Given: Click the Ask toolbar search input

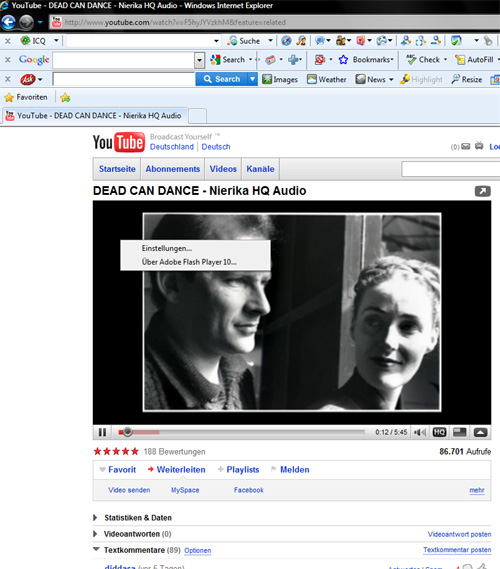Looking at the screenshot, I should click(x=124, y=79).
